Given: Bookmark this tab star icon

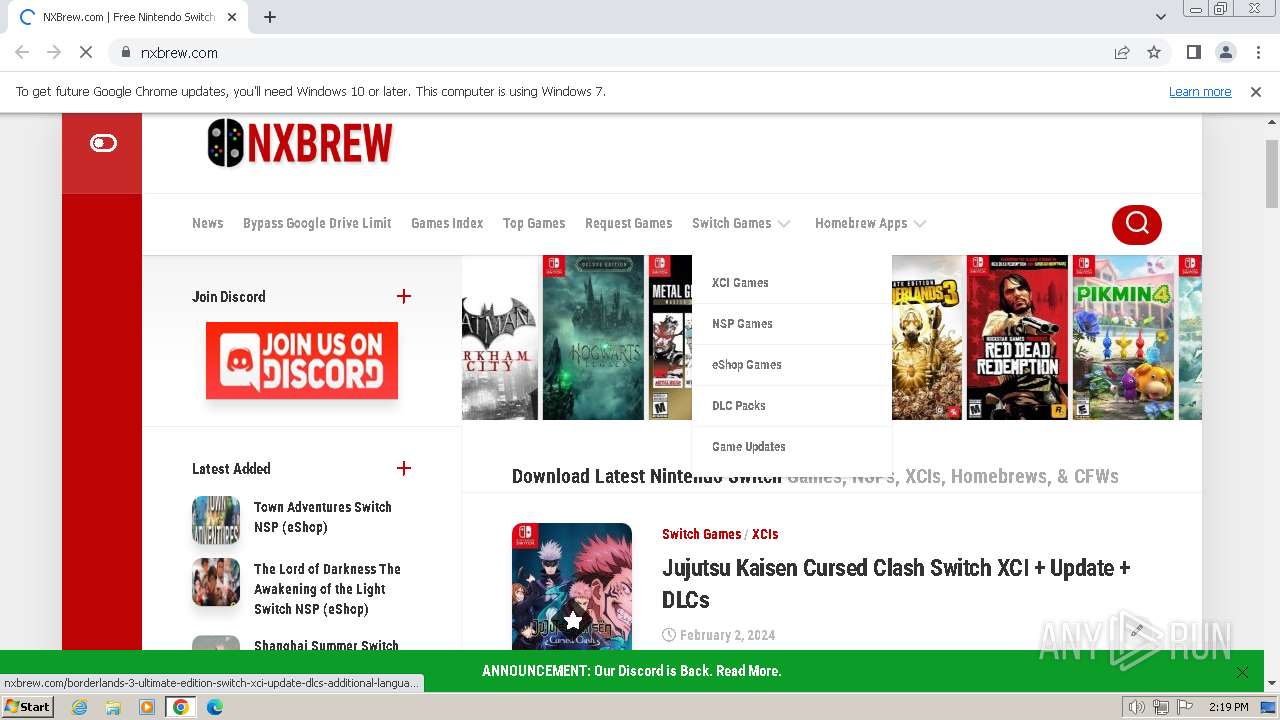Looking at the screenshot, I should (1154, 52).
